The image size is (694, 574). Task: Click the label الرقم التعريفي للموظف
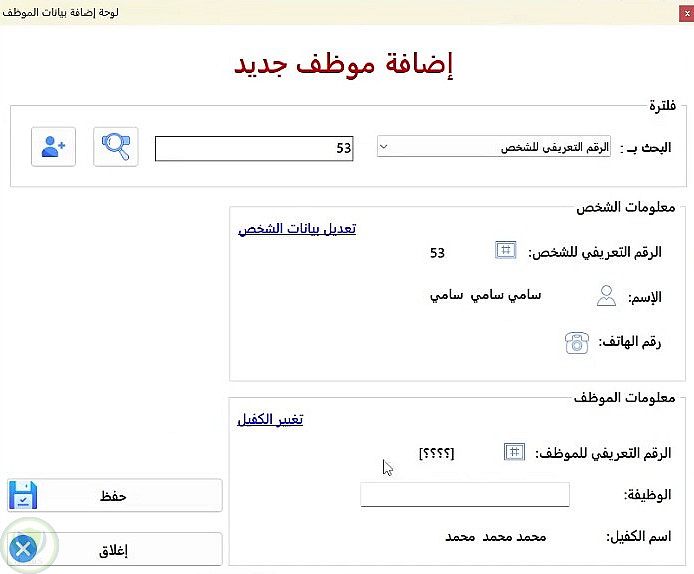pyautogui.click(x=603, y=453)
